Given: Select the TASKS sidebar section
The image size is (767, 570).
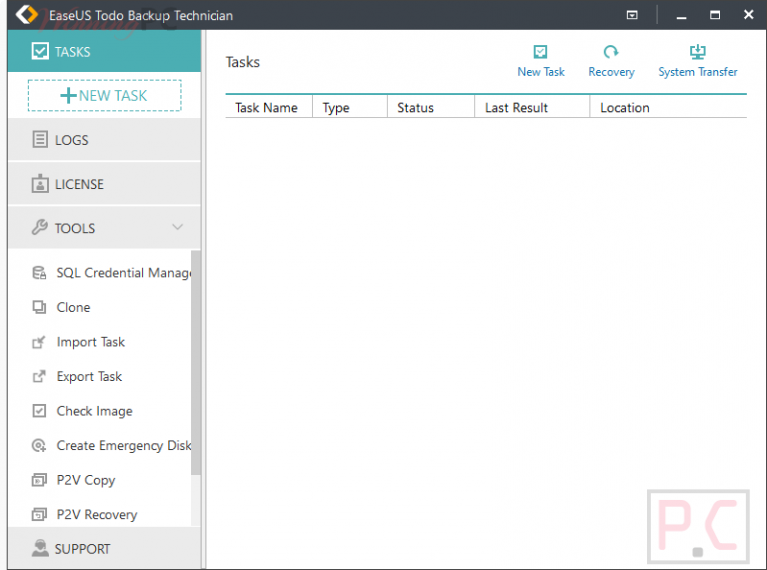Looking at the screenshot, I should tap(104, 51).
